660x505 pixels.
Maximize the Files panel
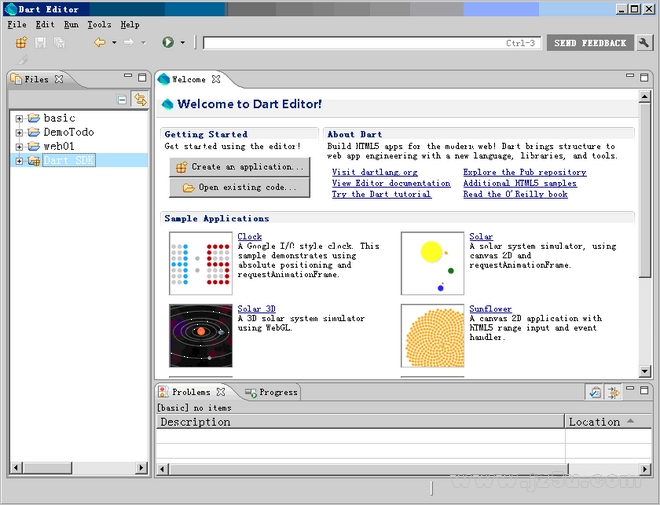(142, 77)
